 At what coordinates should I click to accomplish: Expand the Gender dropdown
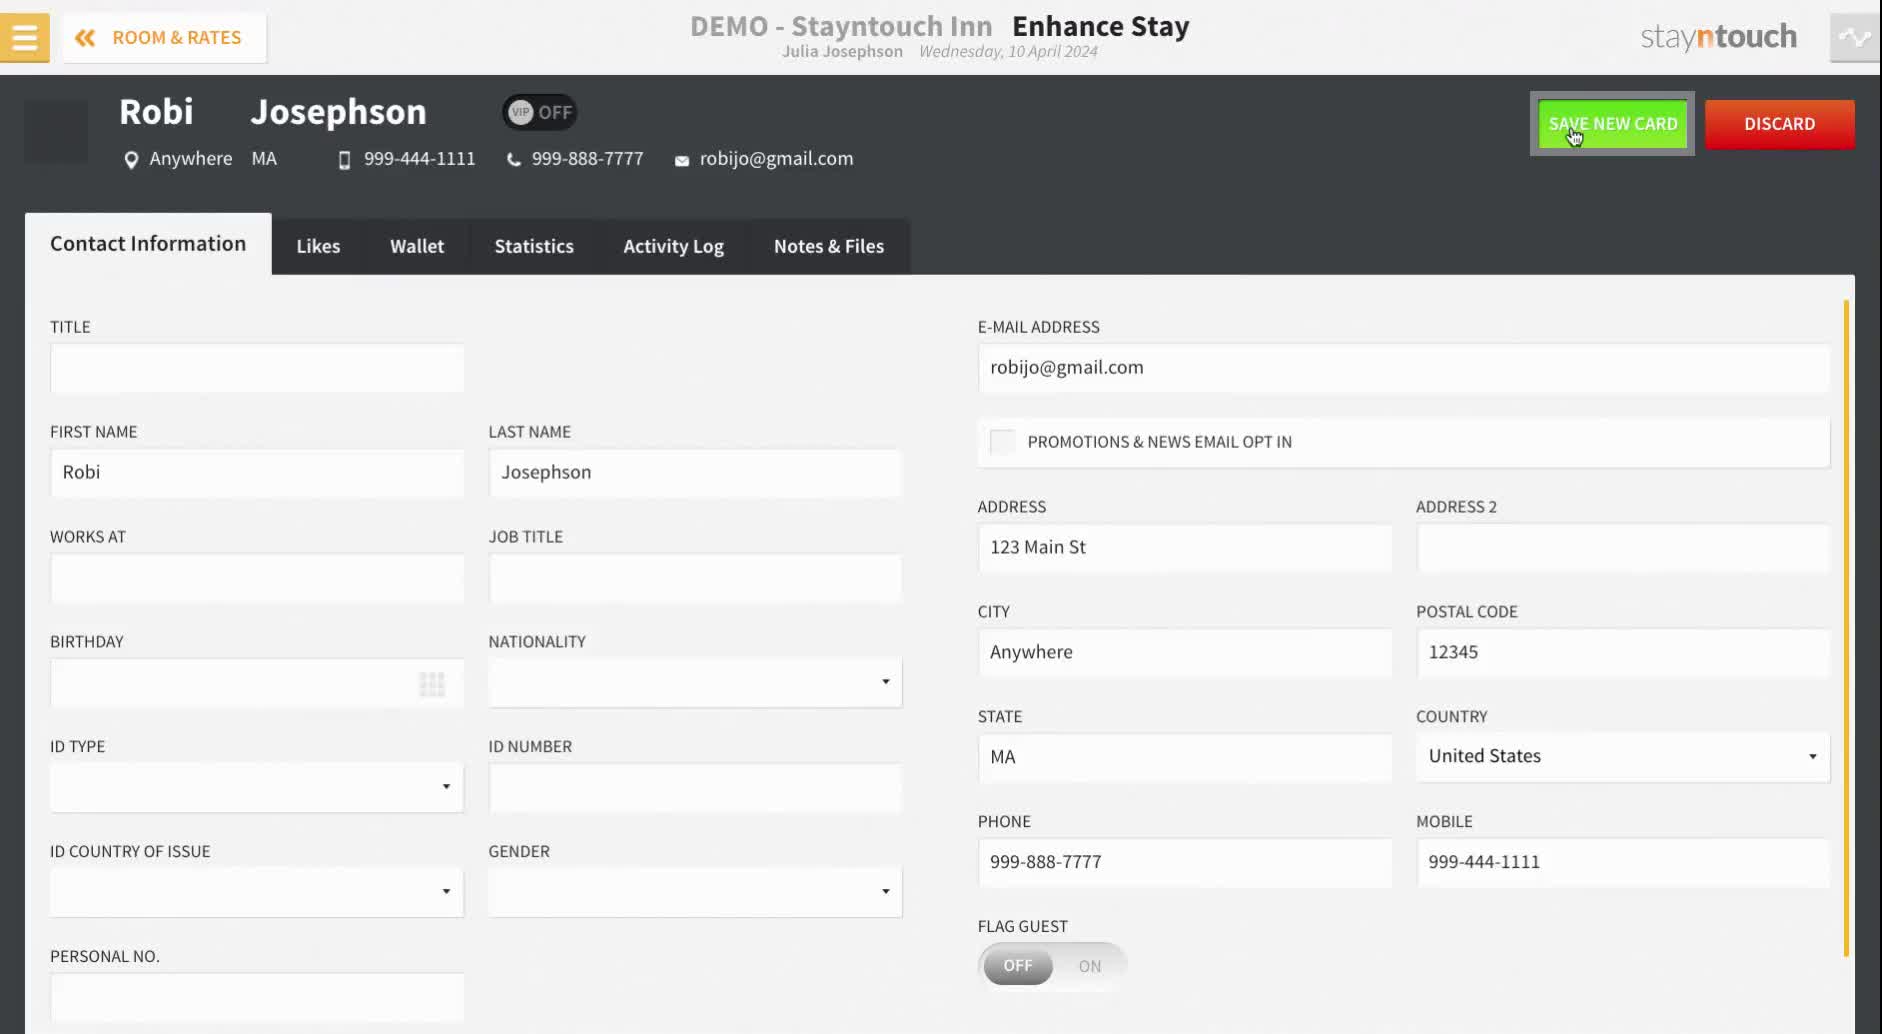point(695,892)
